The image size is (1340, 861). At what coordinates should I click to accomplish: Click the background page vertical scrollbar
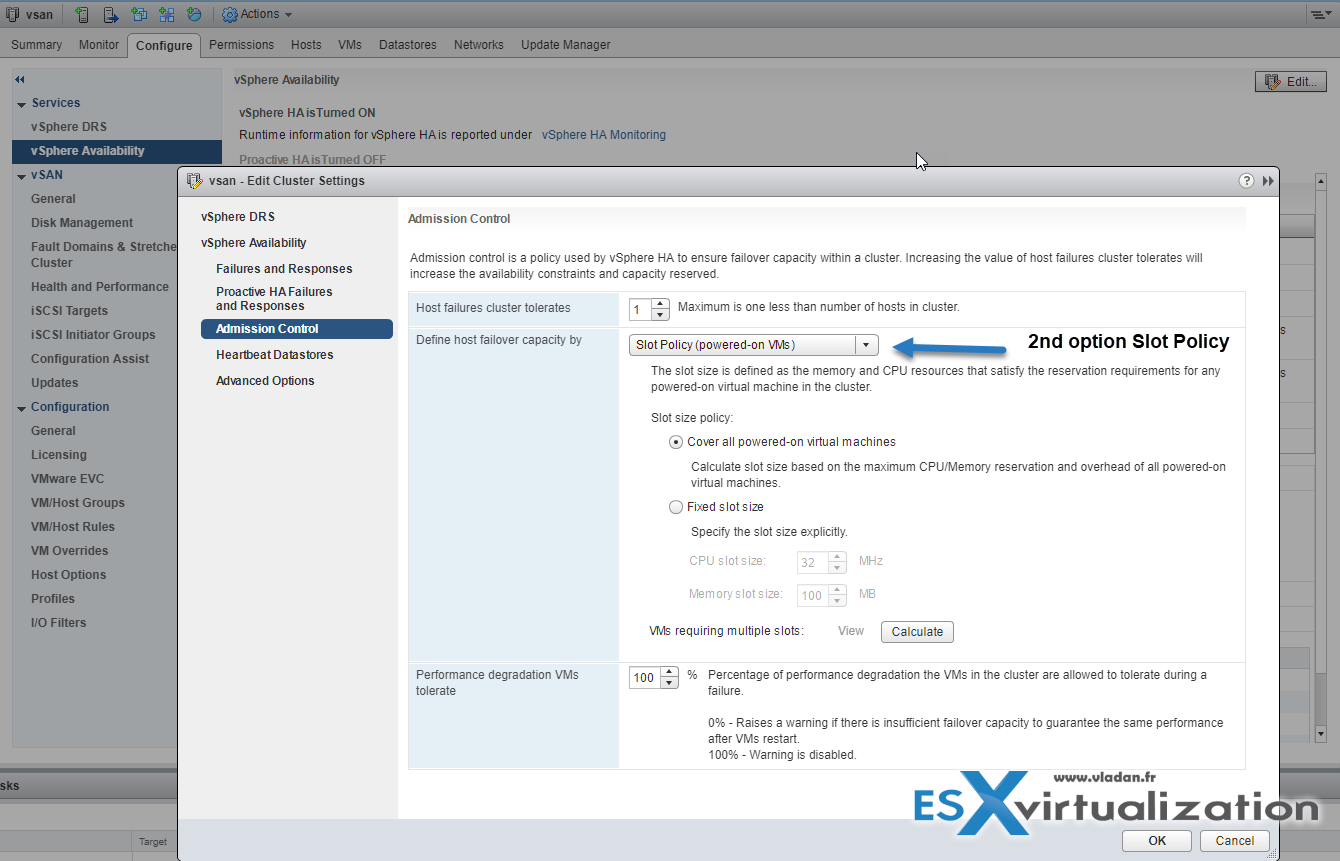(x=1321, y=456)
